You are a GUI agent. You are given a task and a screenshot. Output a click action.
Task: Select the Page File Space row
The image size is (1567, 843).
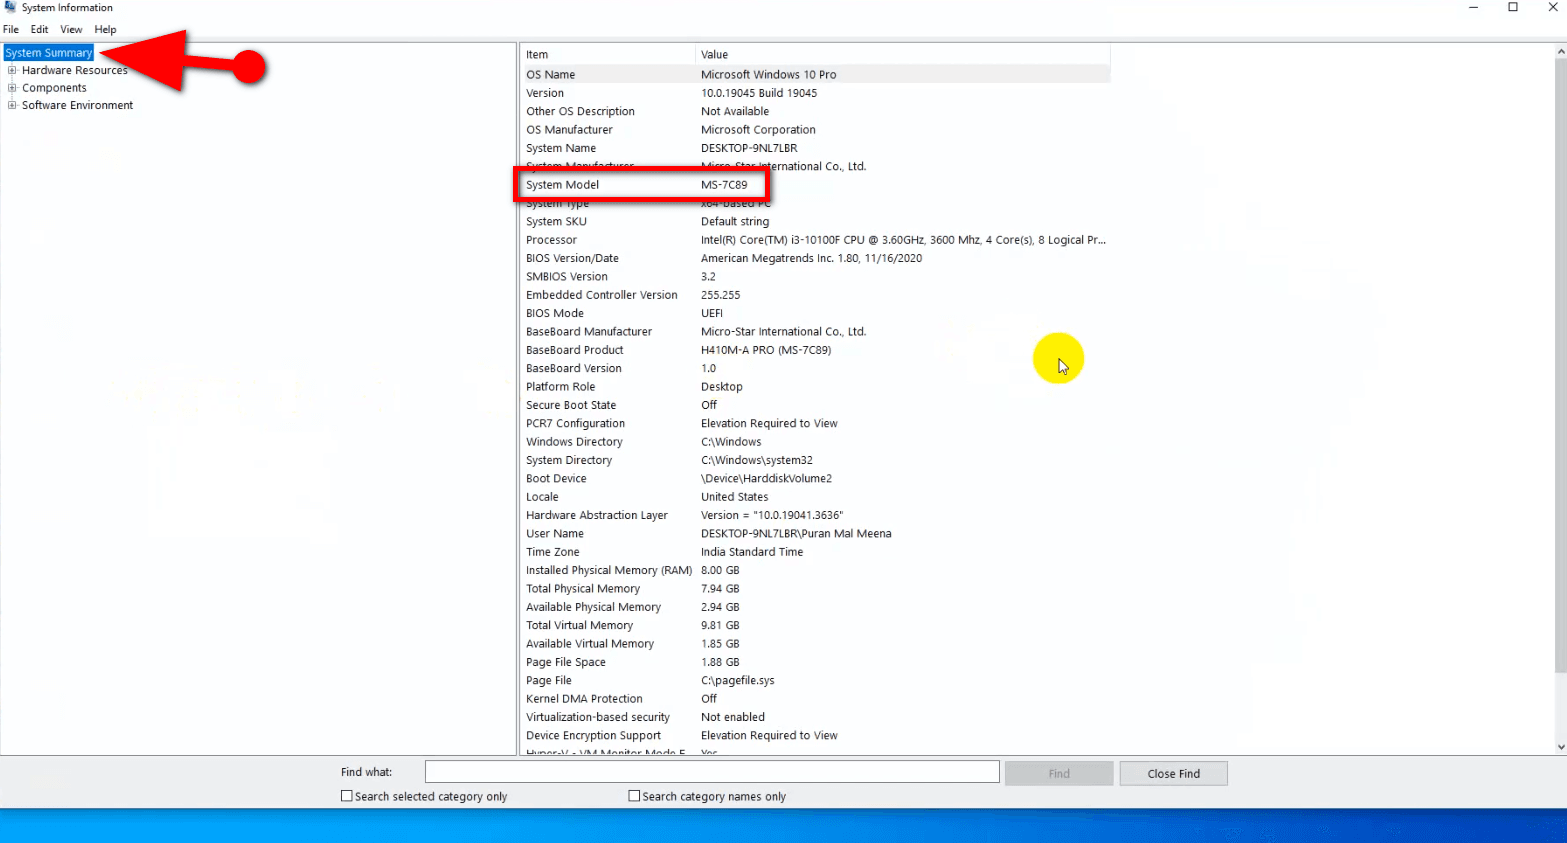[815, 661]
